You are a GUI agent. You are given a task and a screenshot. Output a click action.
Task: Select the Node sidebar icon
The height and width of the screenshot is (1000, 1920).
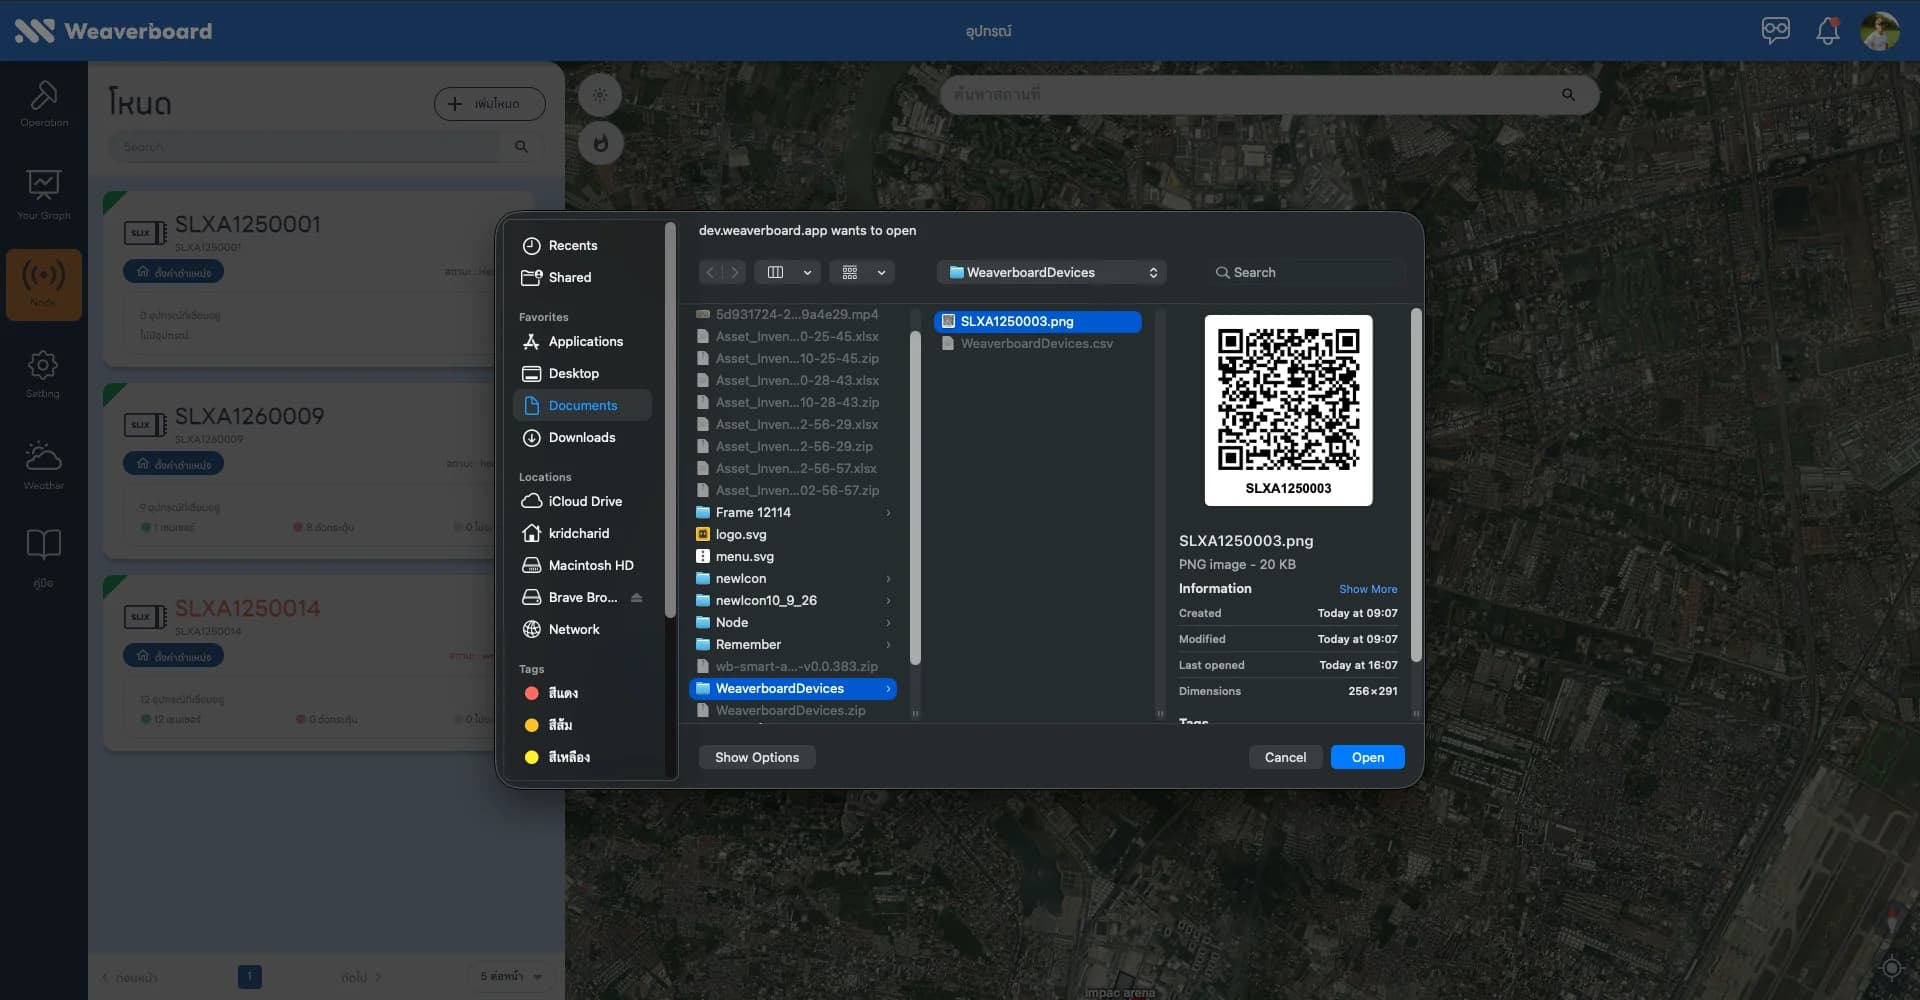[x=44, y=285]
